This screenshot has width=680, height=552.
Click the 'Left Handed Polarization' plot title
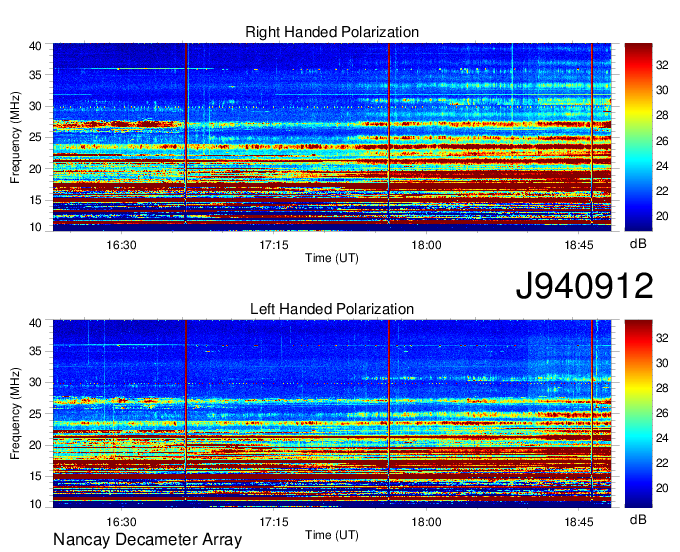tap(332, 309)
